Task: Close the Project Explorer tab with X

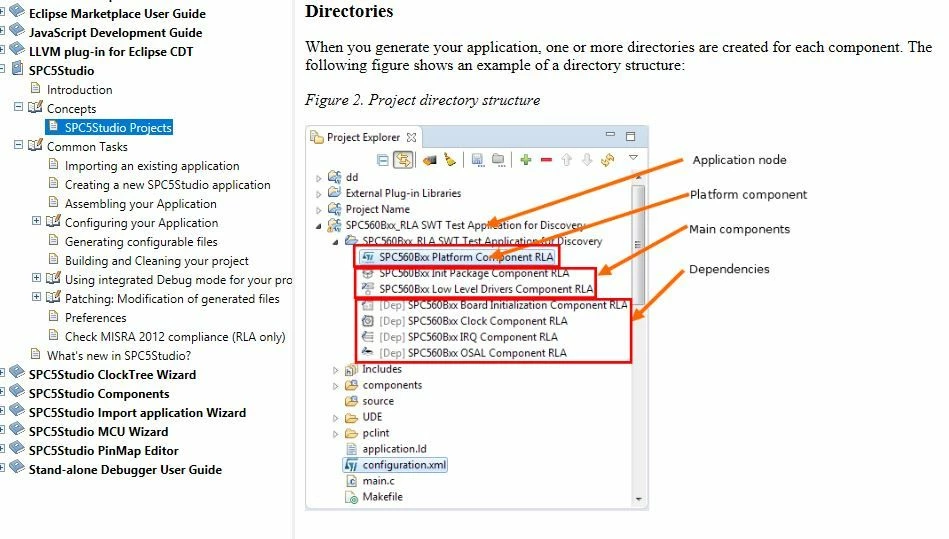Action: click(x=412, y=137)
